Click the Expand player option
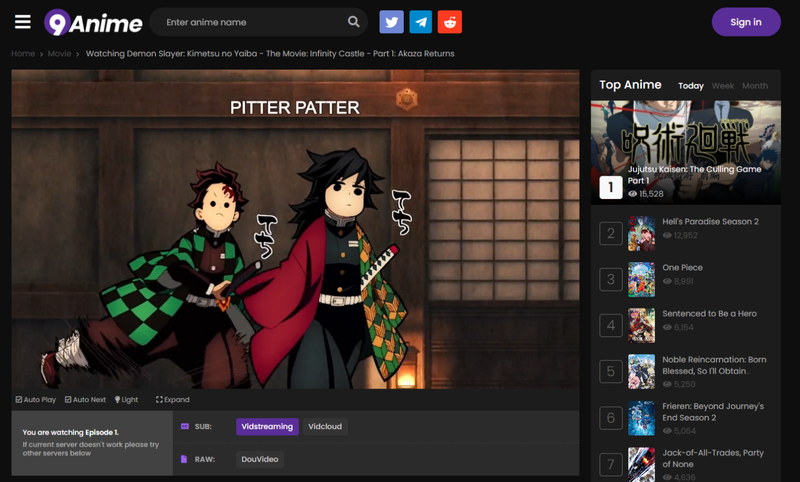 (x=172, y=399)
